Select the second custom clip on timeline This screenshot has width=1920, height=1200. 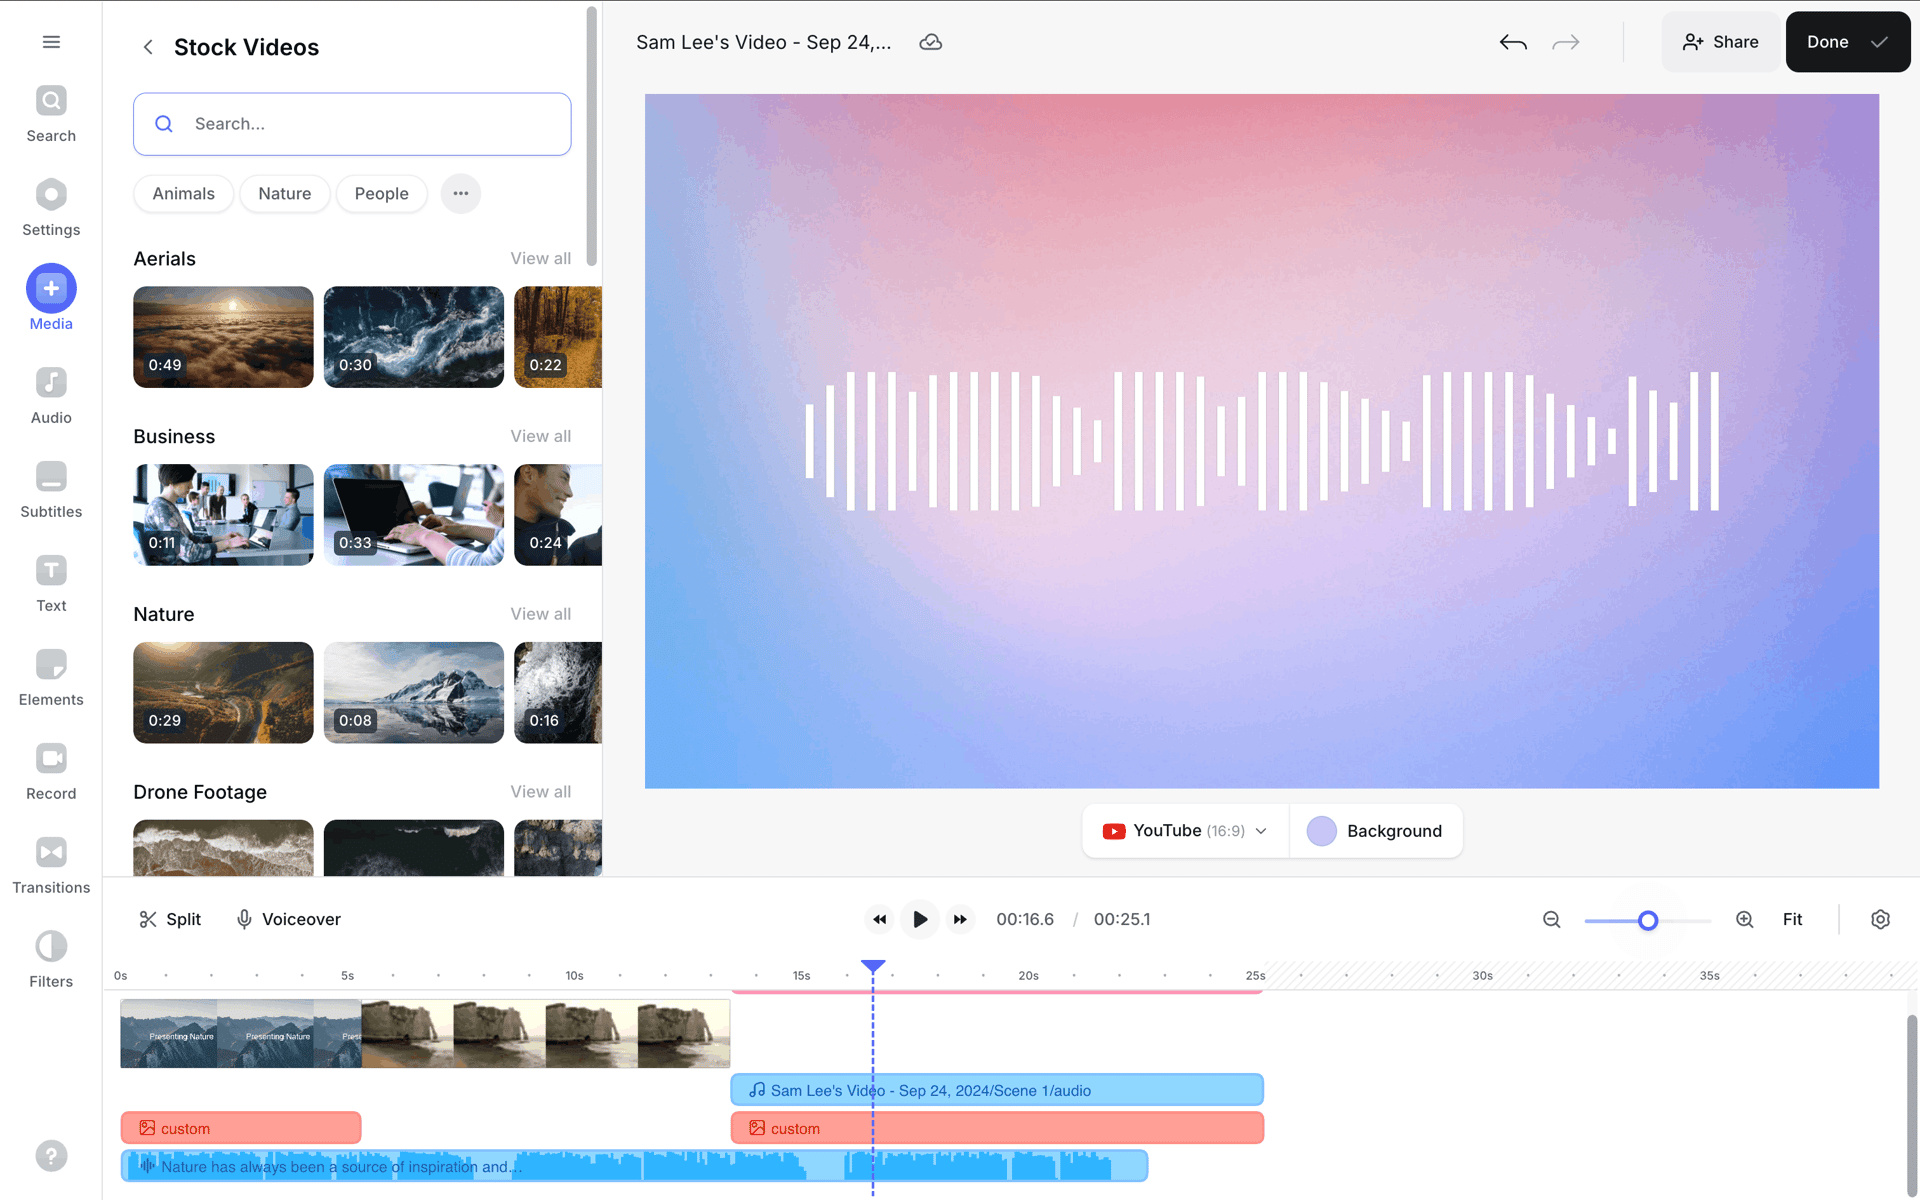(x=997, y=1128)
